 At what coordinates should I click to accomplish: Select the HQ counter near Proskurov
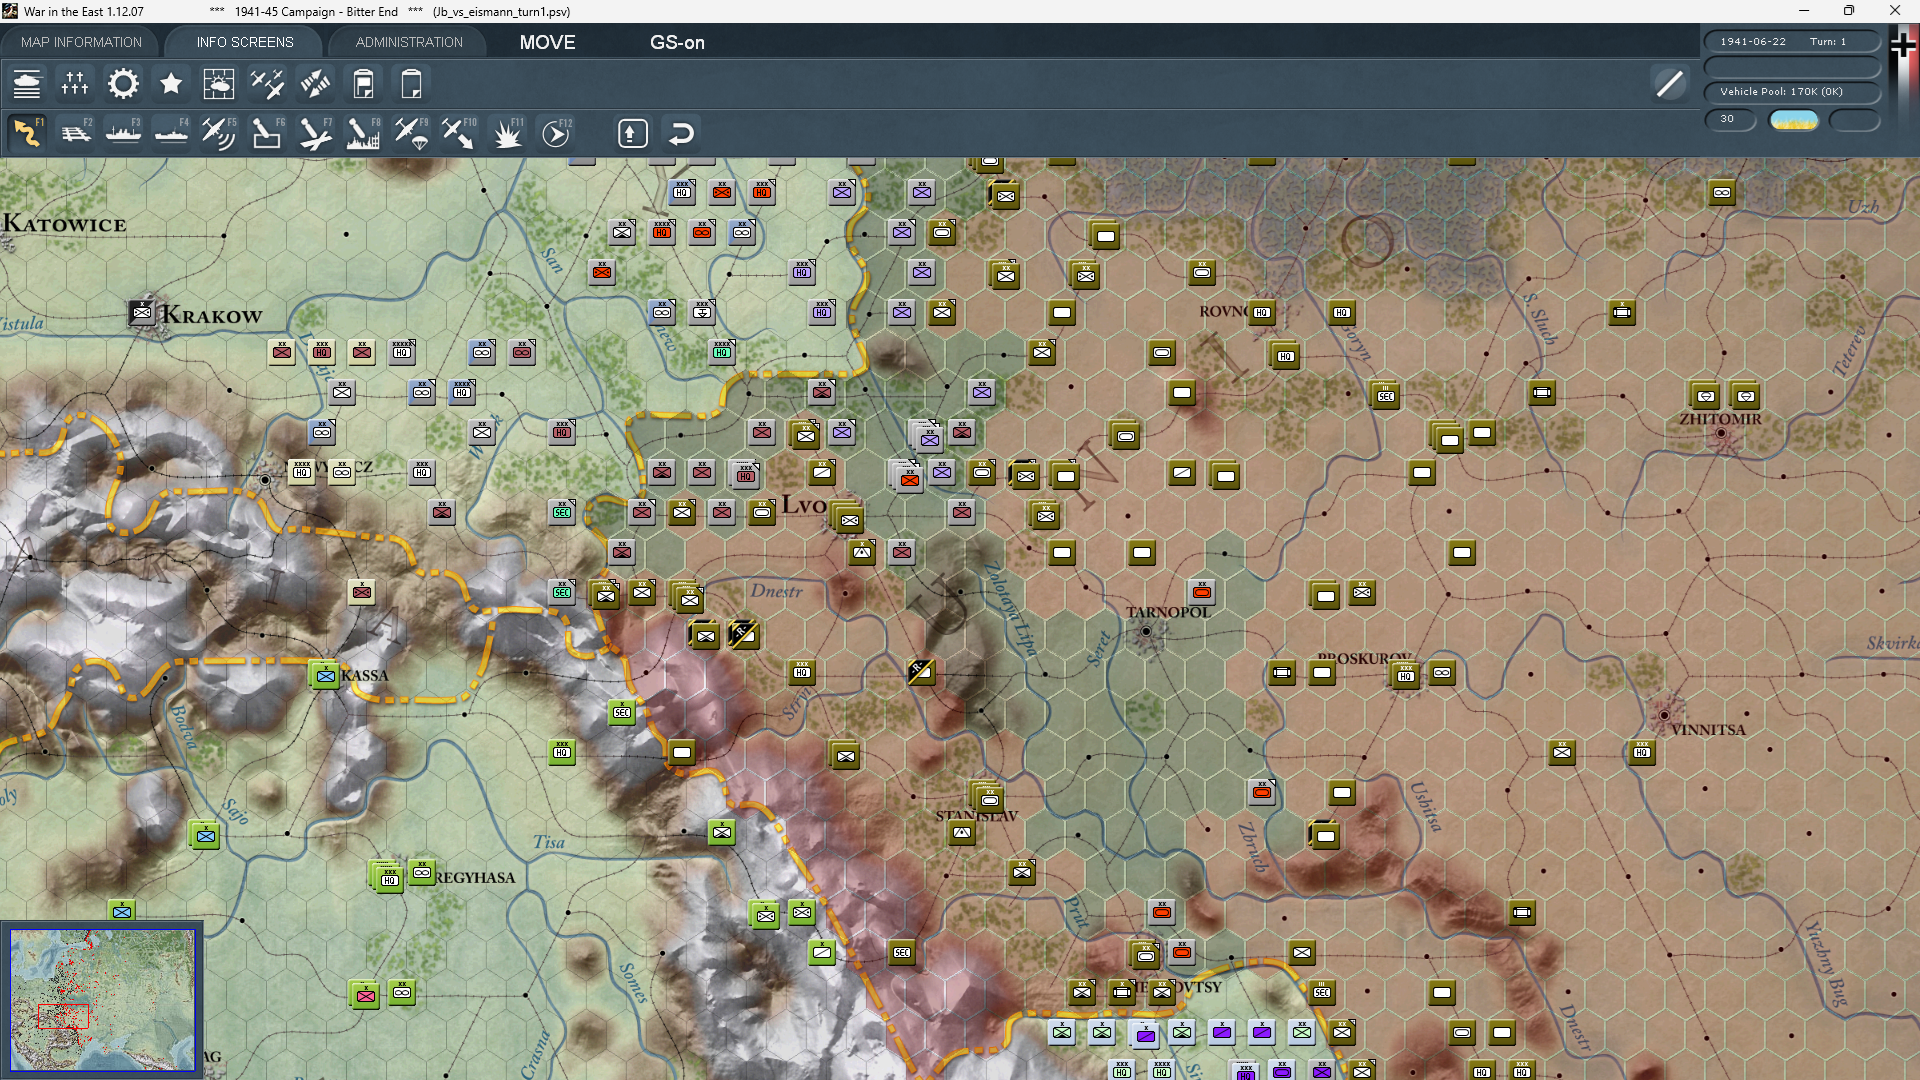pyautogui.click(x=1405, y=675)
